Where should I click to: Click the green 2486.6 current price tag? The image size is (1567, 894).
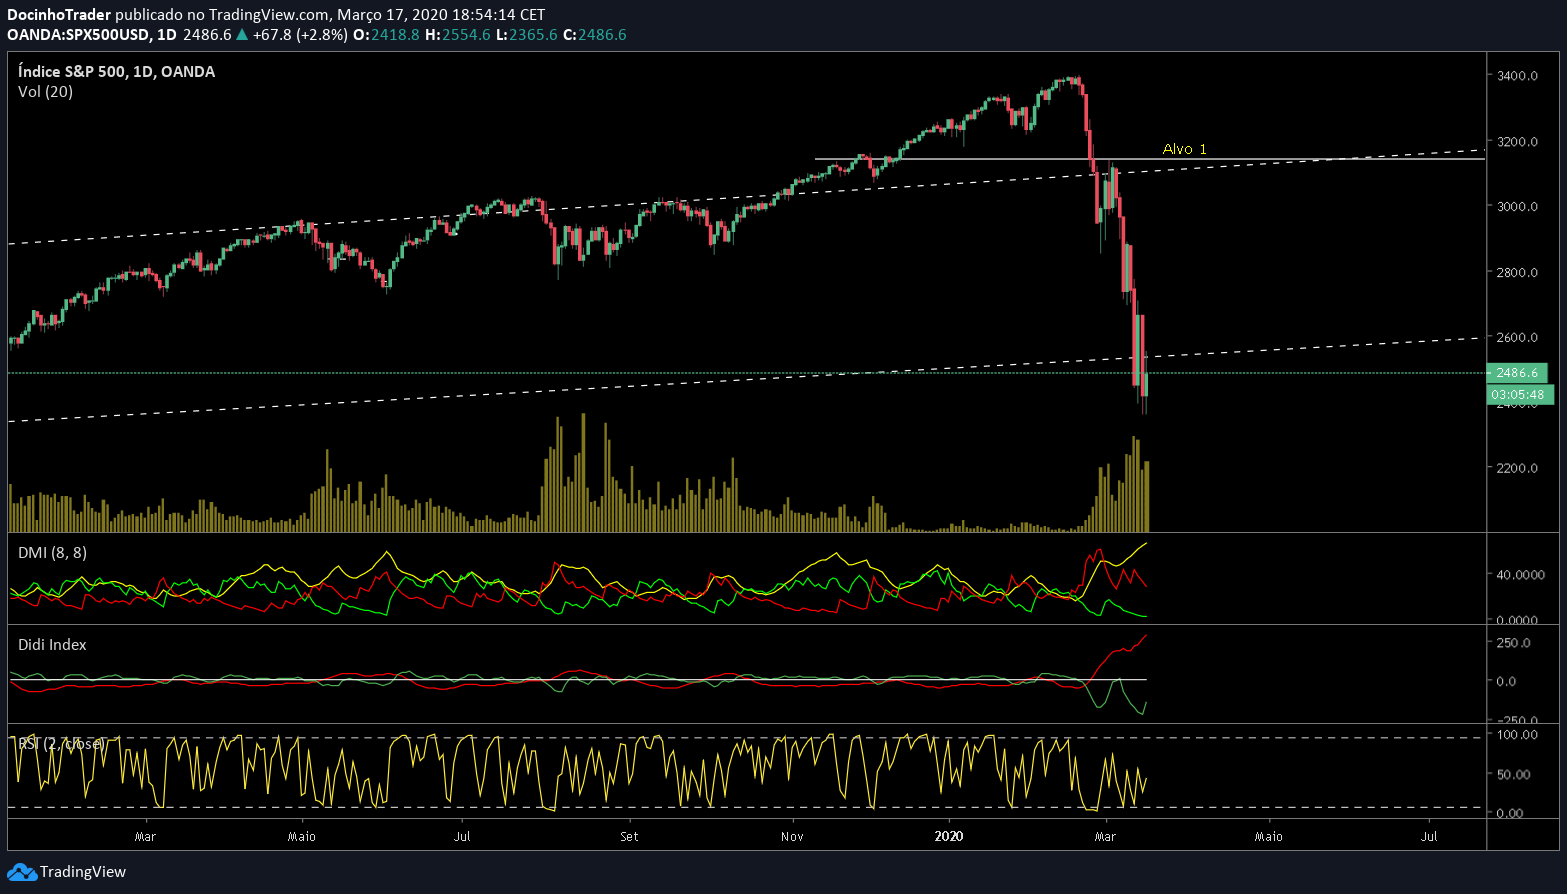click(1517, 373)
